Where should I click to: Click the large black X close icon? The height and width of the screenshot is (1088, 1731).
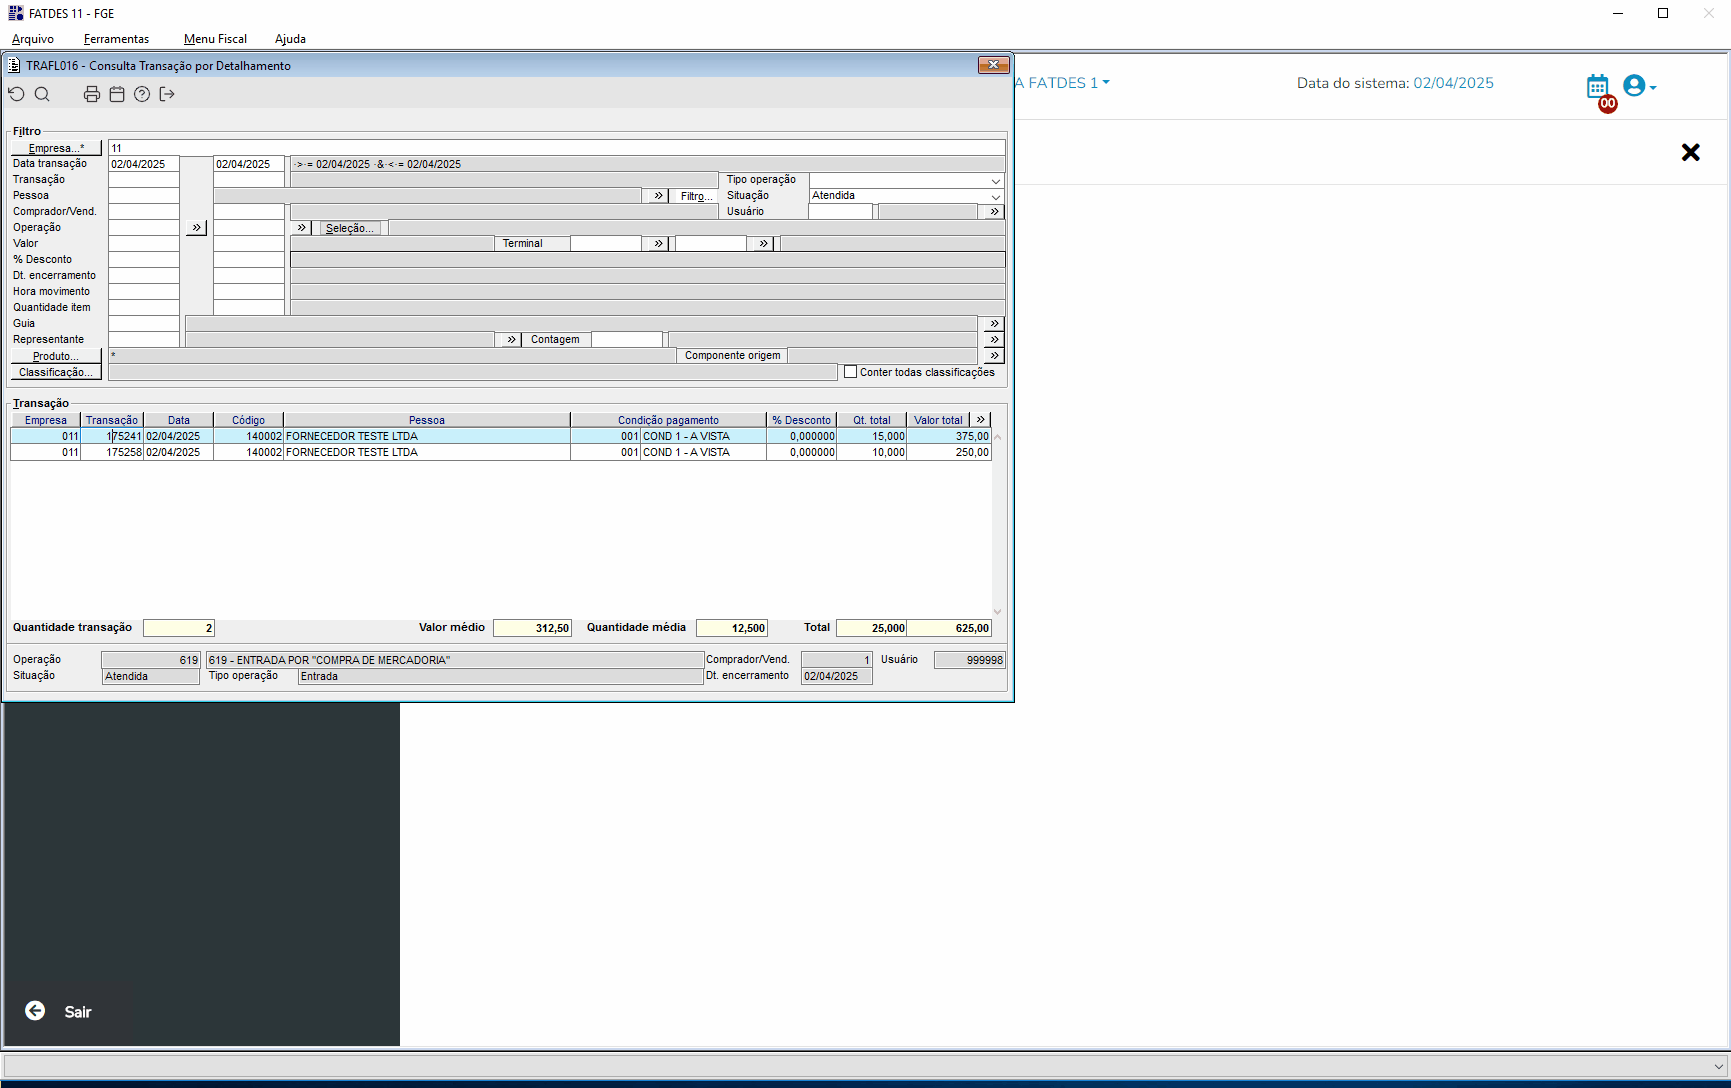1690,152
